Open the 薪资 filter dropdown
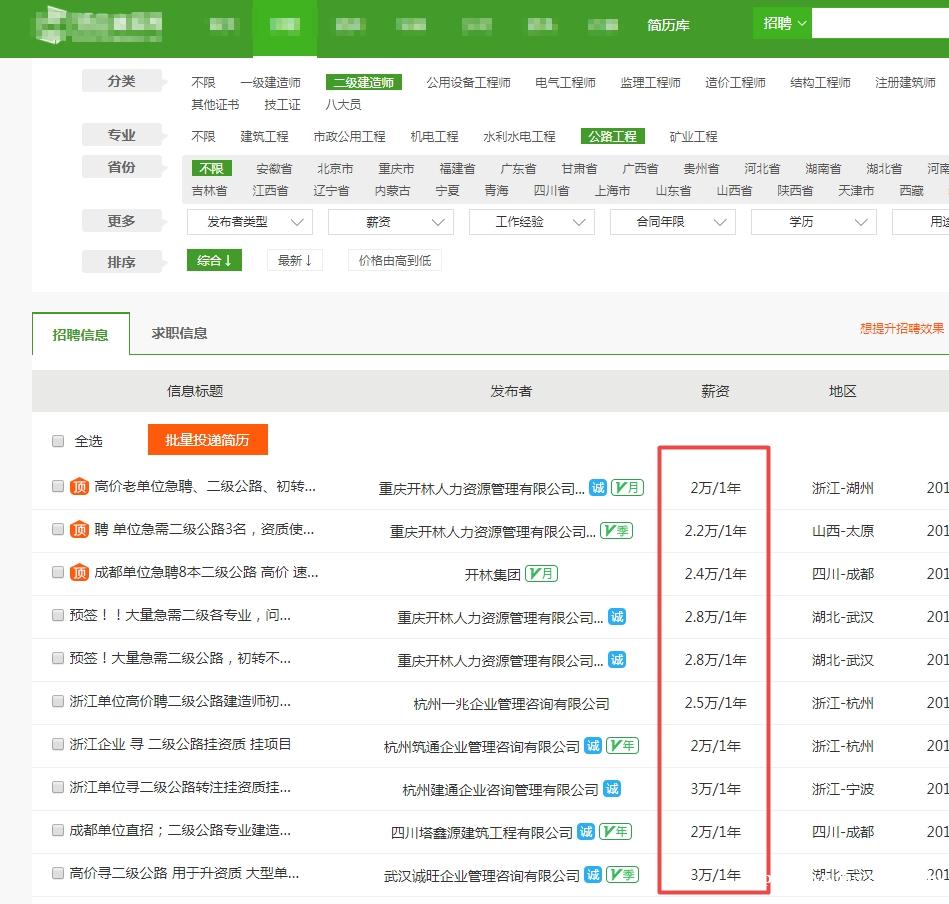Image resolution: width=949 pixels, height=904 pixels. click(391, 222)
